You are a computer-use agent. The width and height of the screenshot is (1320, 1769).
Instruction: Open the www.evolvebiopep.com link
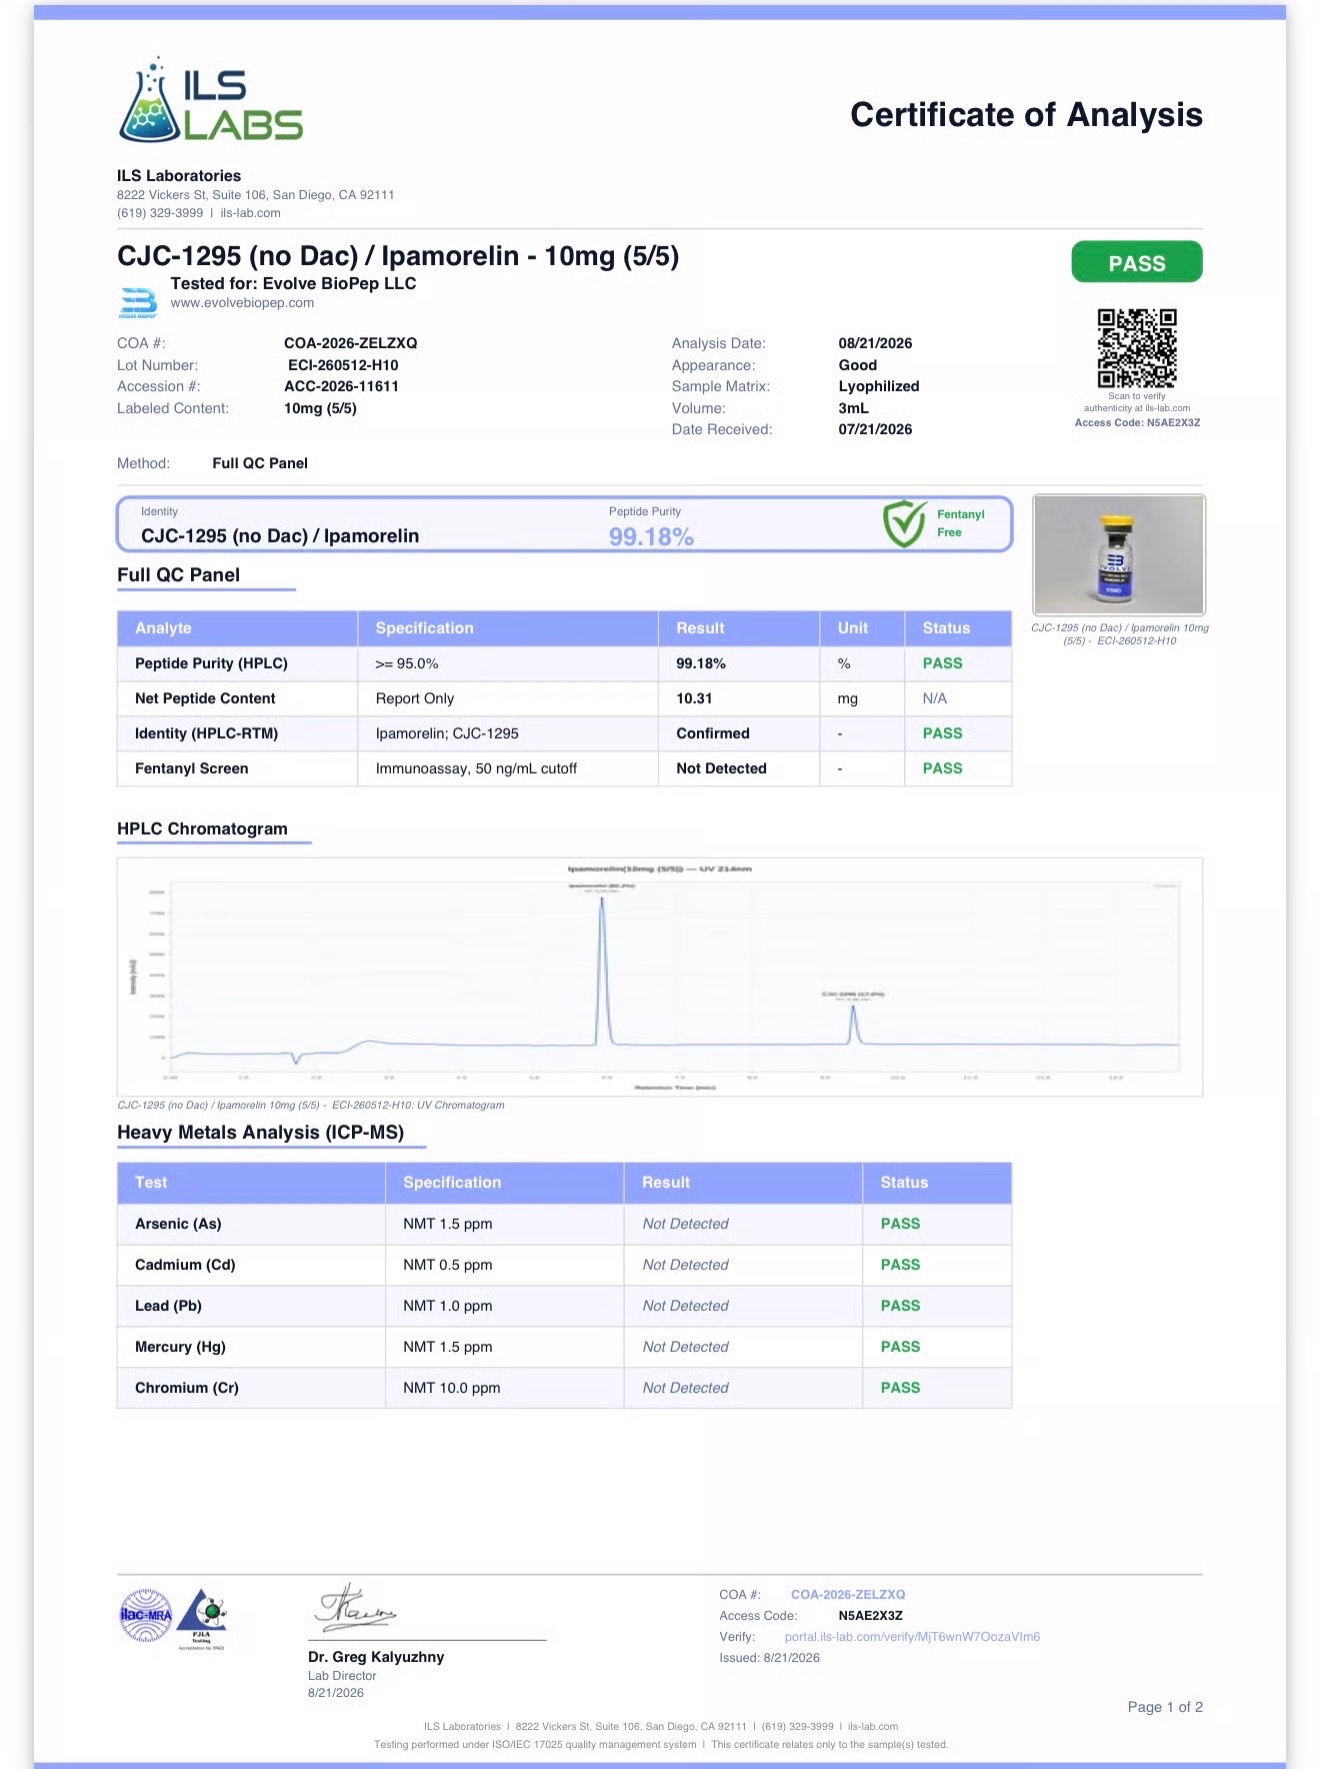(242, 303)
